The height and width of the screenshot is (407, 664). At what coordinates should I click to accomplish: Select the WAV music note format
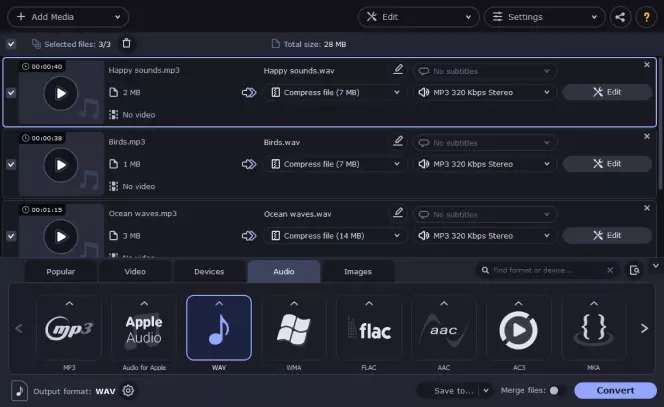(x=219, y=328)
